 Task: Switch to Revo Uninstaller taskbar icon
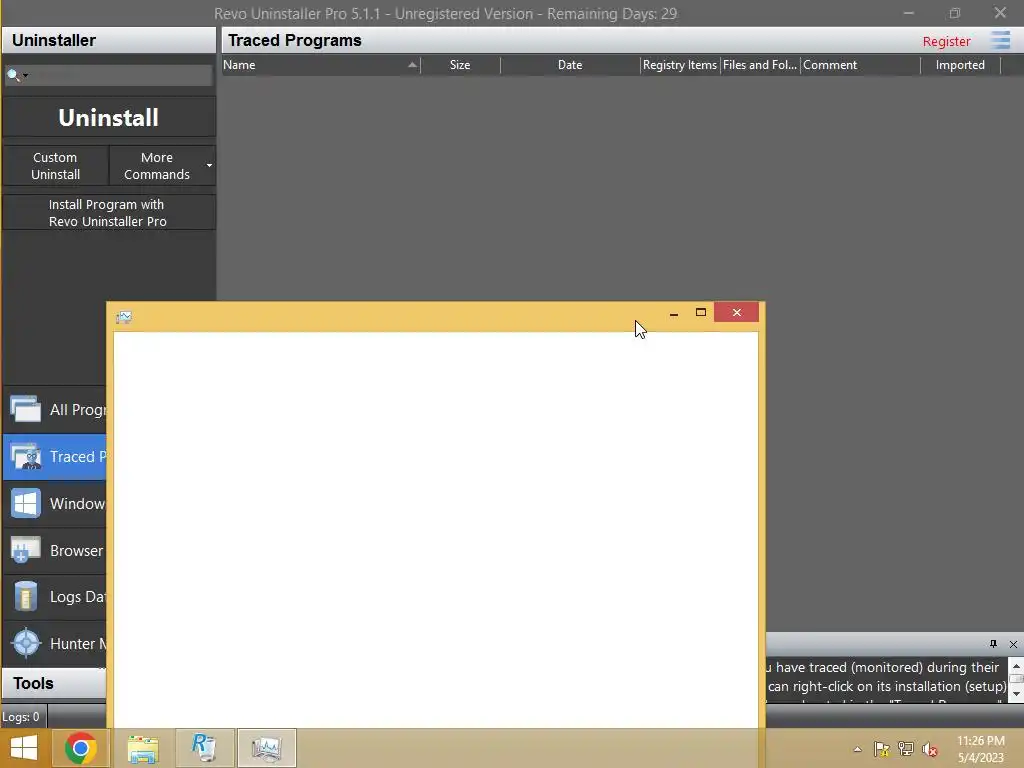coord(204,748)
